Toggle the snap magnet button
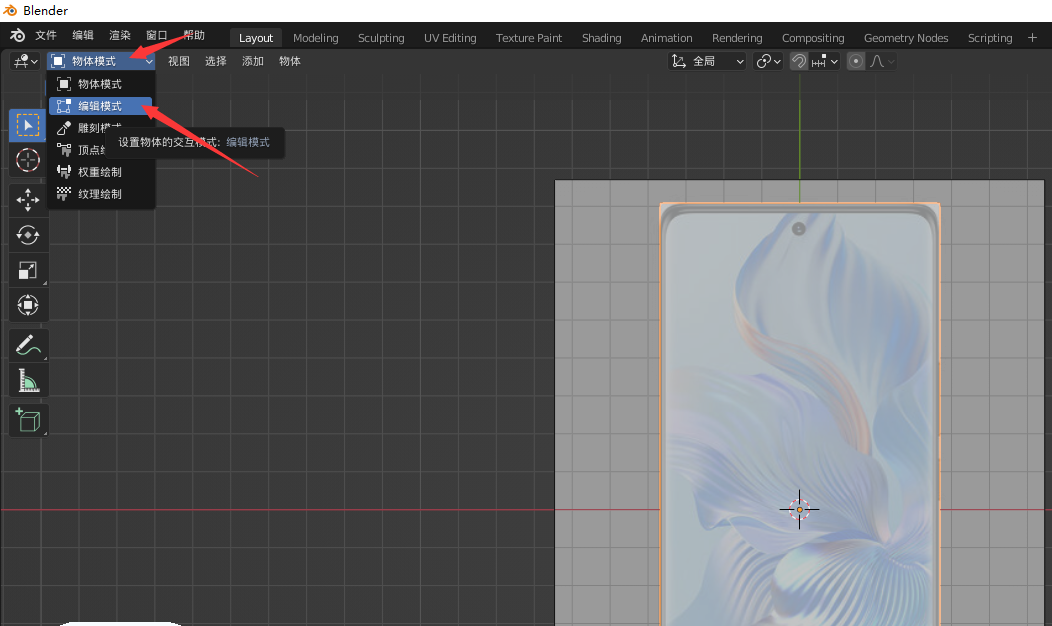This screenshot has height=626, width=1052. point(798,62)
